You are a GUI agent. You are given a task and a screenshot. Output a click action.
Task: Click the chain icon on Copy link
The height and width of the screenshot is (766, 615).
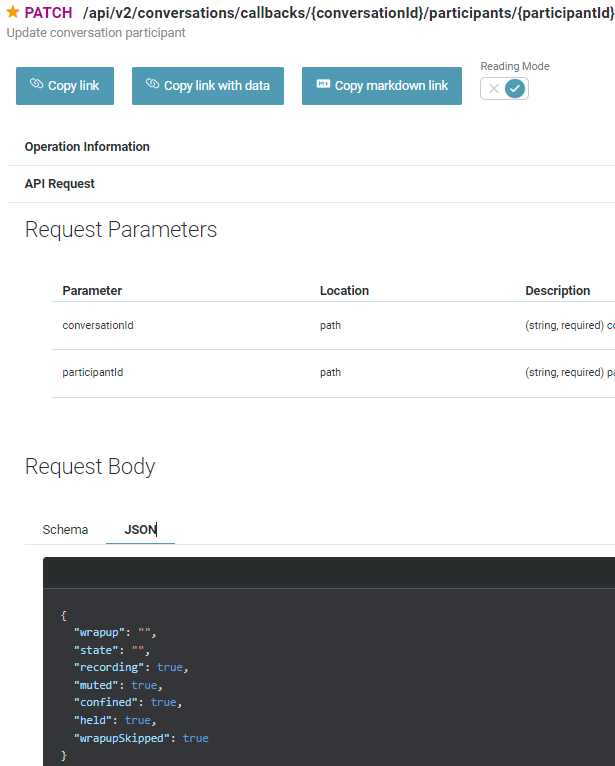tap(37, 85)
